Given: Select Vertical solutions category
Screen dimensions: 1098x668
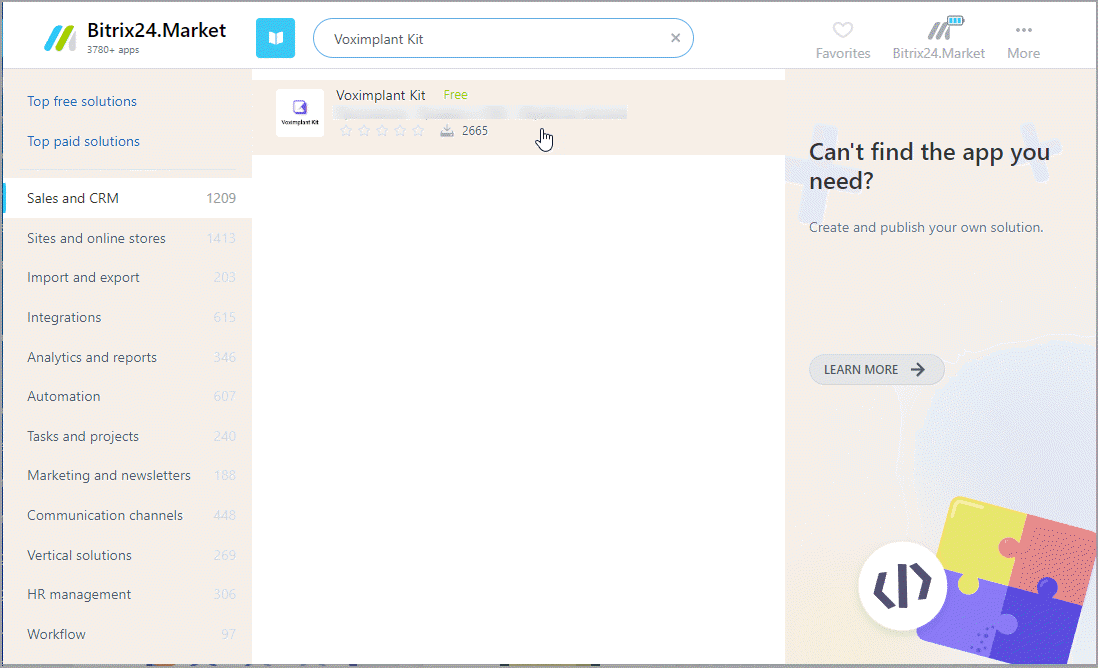Looking at the screenshot, I should (127, 555).
